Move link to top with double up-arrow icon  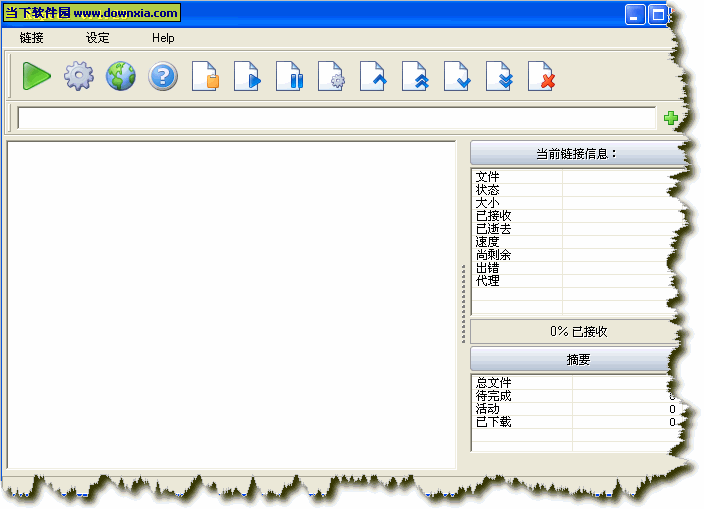click(415, 76)
